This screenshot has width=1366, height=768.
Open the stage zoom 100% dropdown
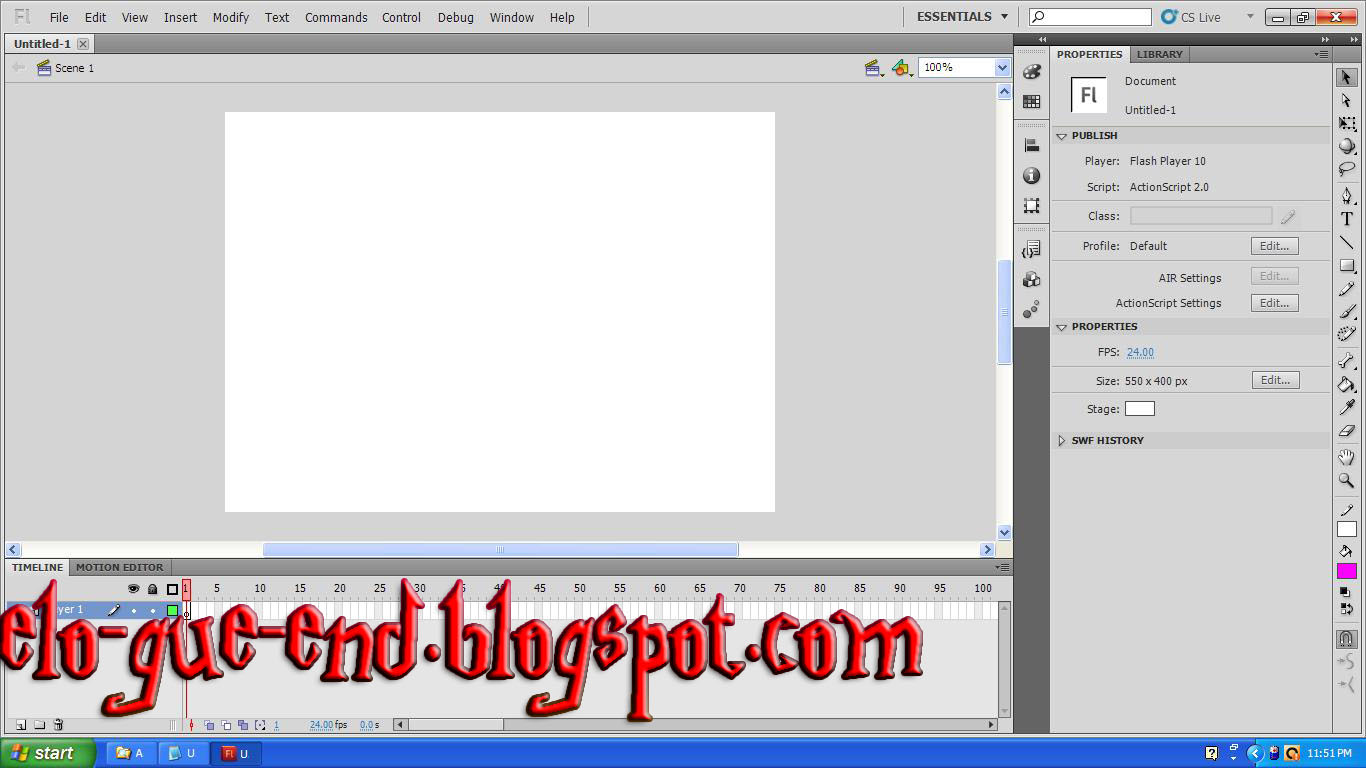pyautogui.click(x=1002, y=67)
